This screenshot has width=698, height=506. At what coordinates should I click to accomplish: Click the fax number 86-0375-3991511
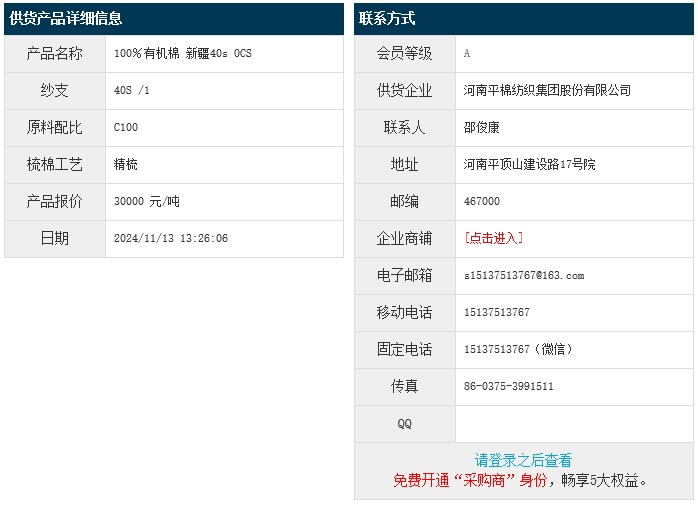[x=509, y=386]
